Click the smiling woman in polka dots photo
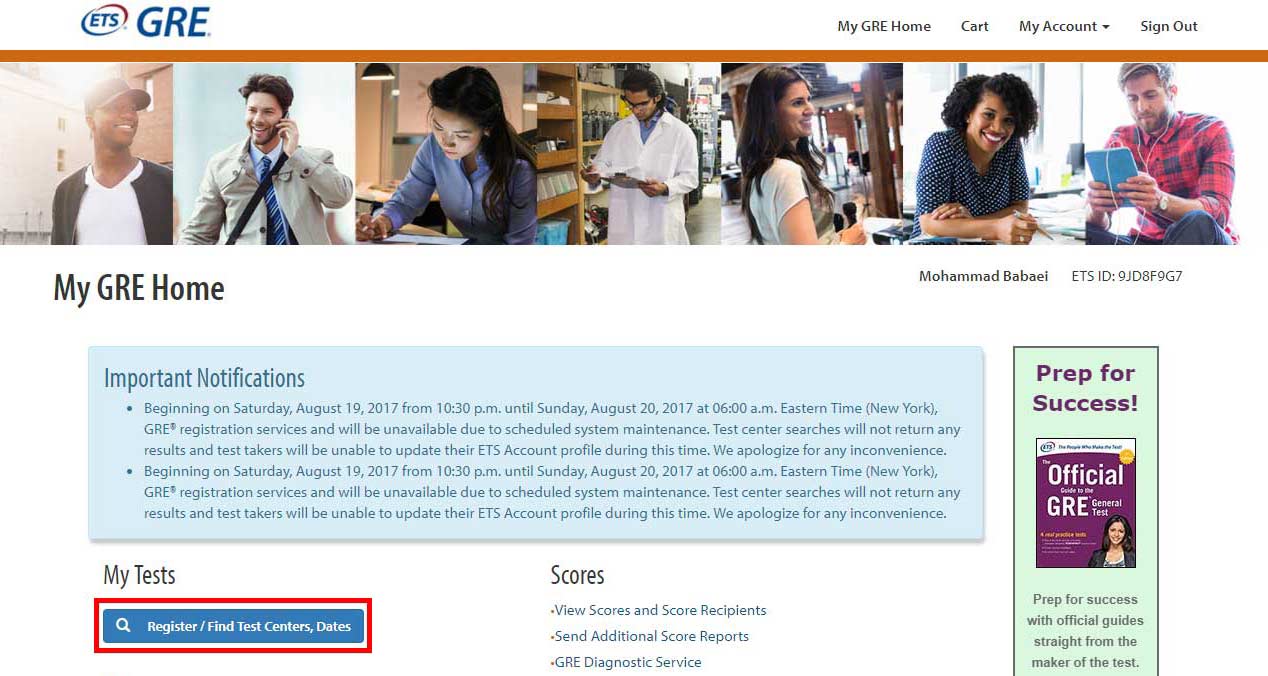Image resolution: width=1268 pixels, height=676 pixels. click(x=993, y=154)
